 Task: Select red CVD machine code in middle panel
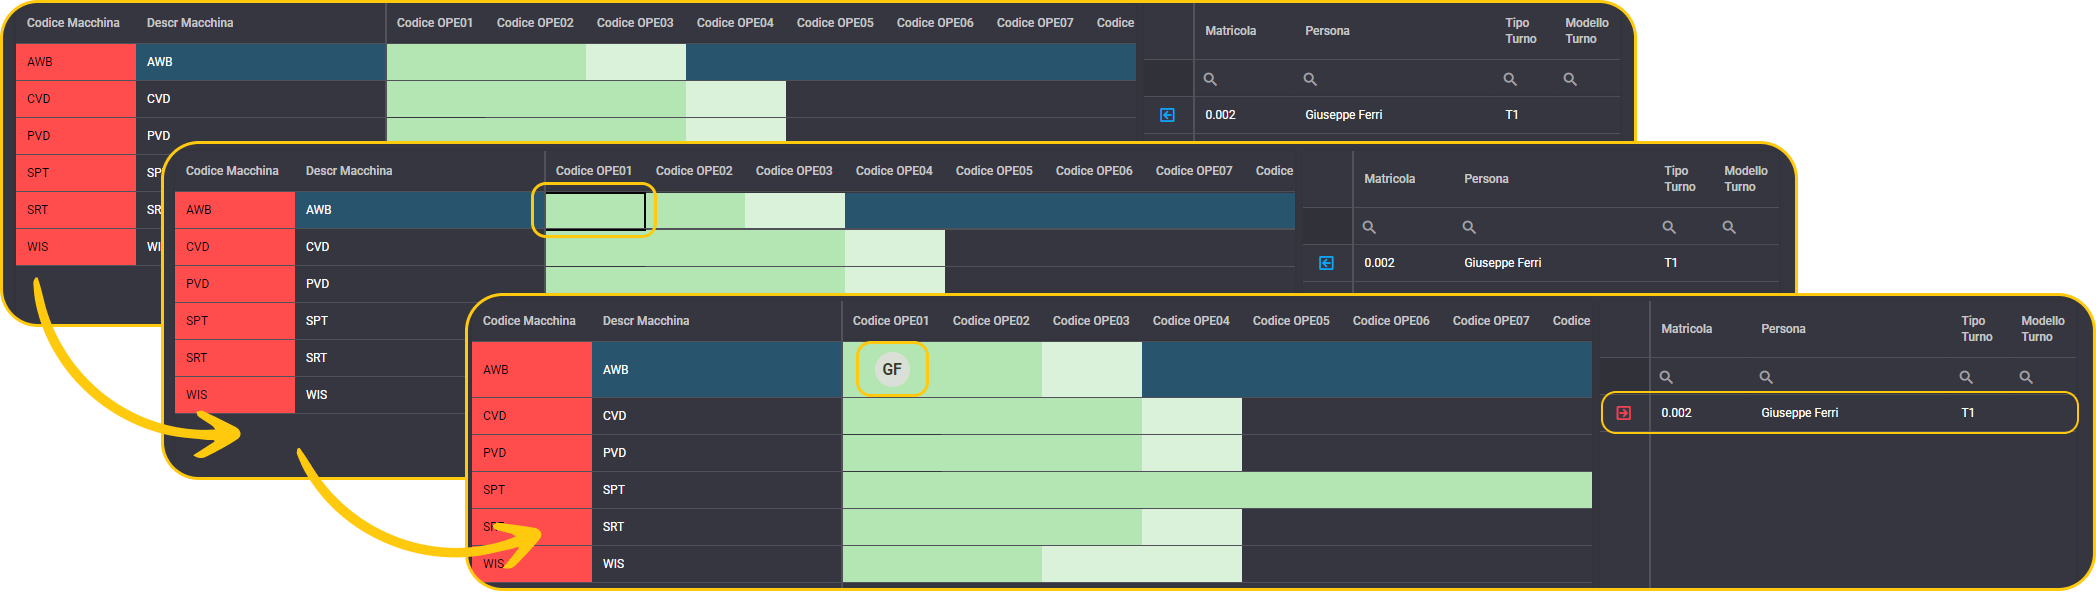click(235, 247)
